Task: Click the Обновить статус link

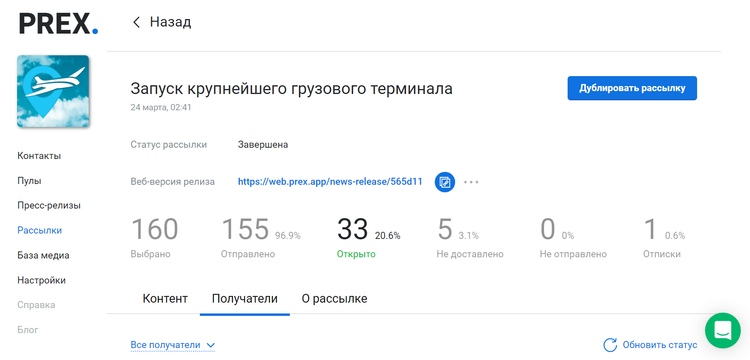Action: click(660, 345)
